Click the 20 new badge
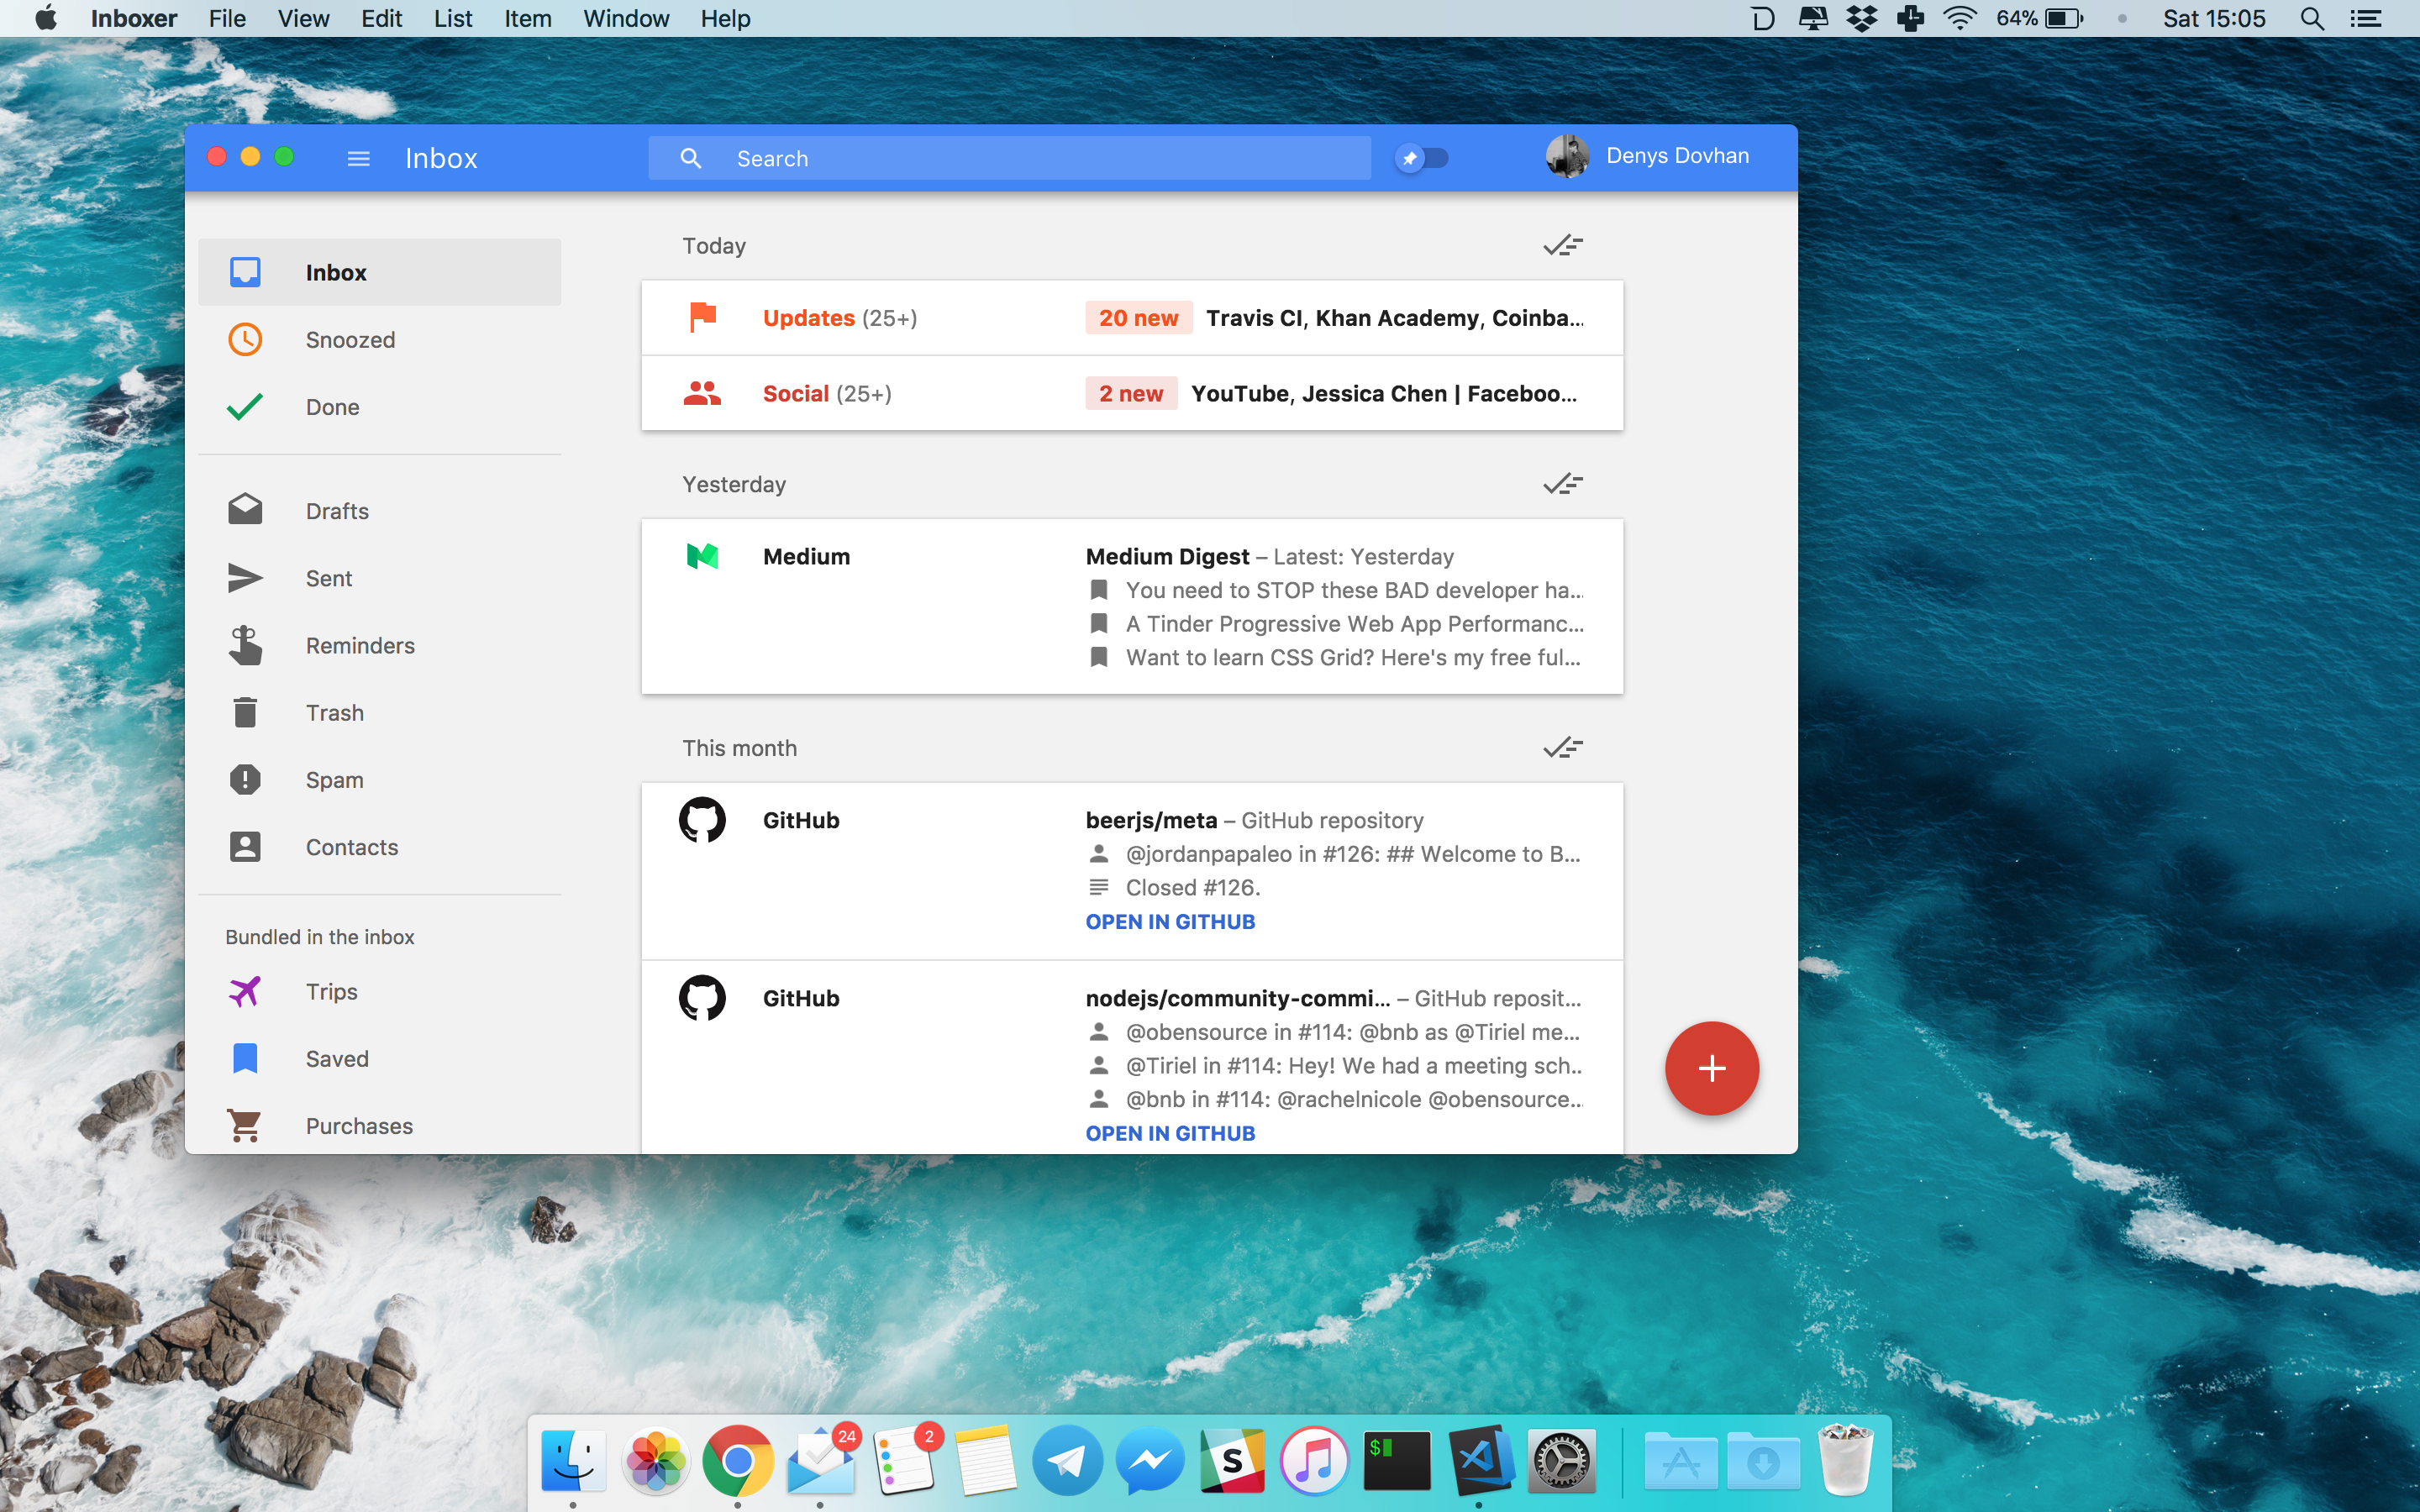This screenshot has width=2420, height=1512. click(1139, 318)
